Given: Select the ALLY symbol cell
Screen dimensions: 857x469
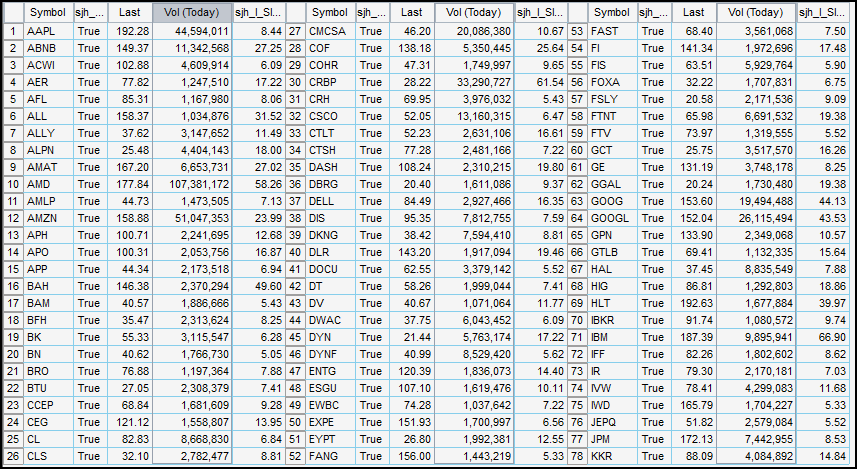Looking at the screenshot, I should tap(48, 133).
